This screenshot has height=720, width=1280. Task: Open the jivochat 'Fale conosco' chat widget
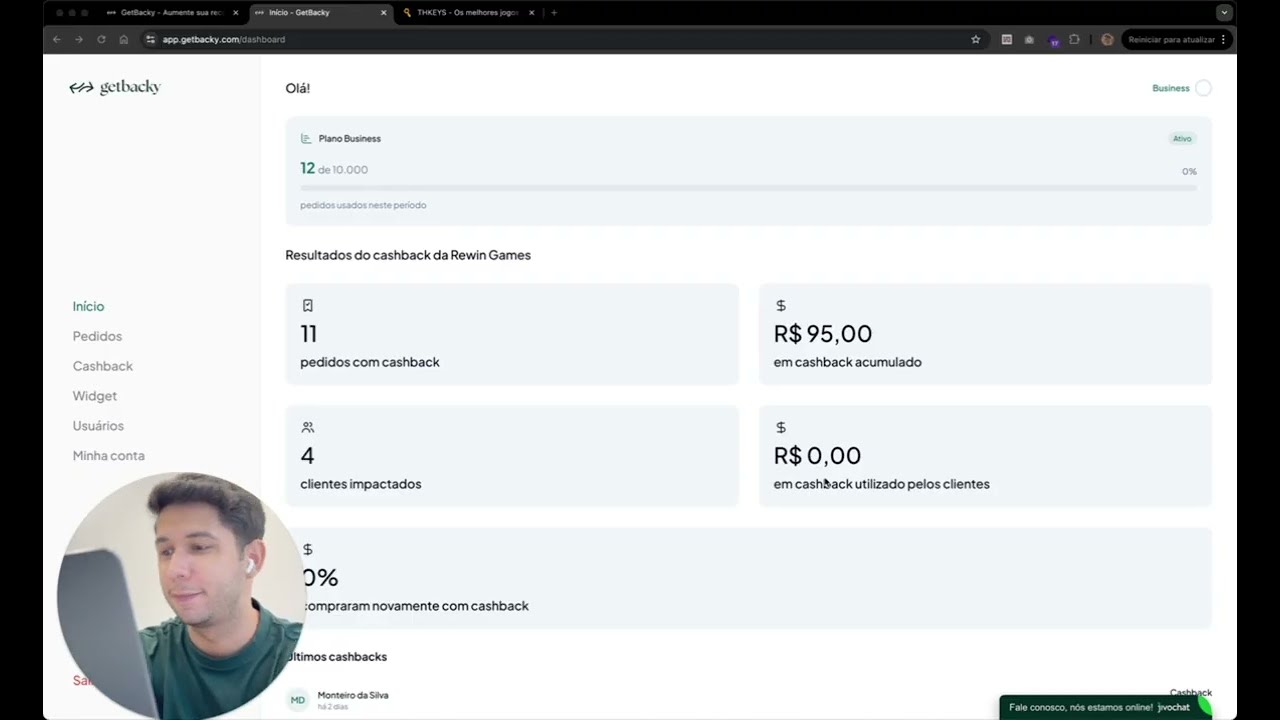click(x=1106, y=707)
